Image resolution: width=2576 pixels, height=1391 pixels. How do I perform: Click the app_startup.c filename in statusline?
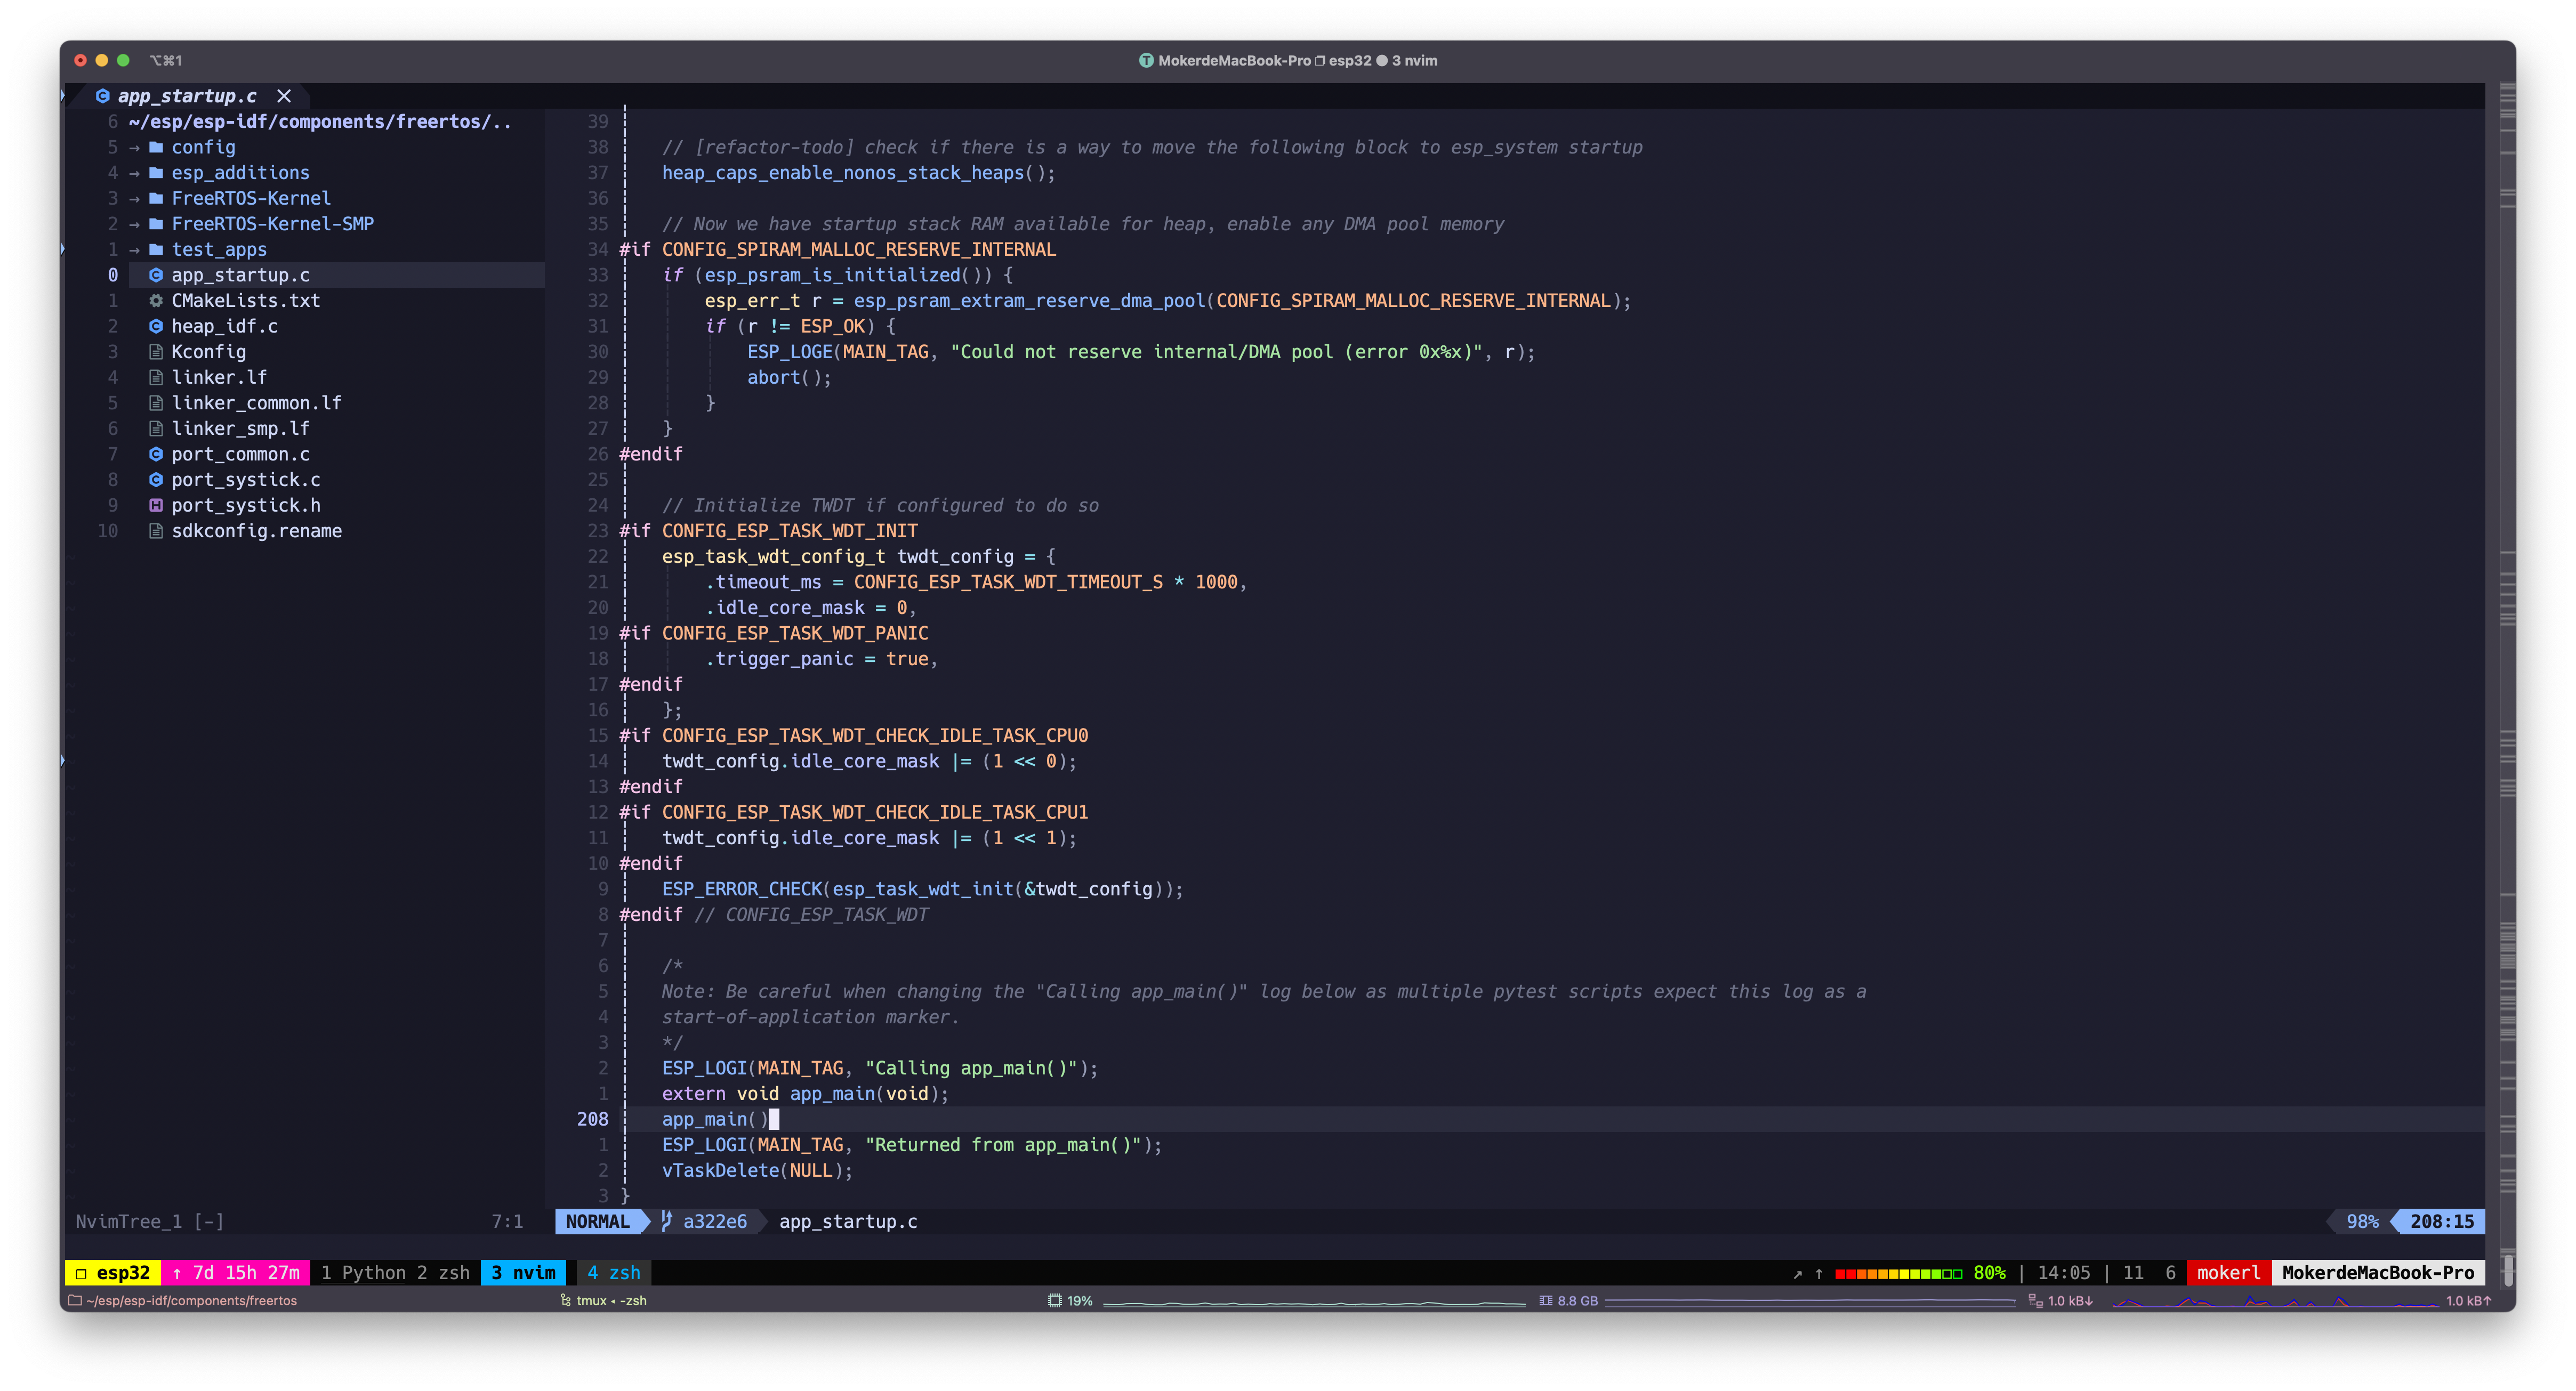848,1221
